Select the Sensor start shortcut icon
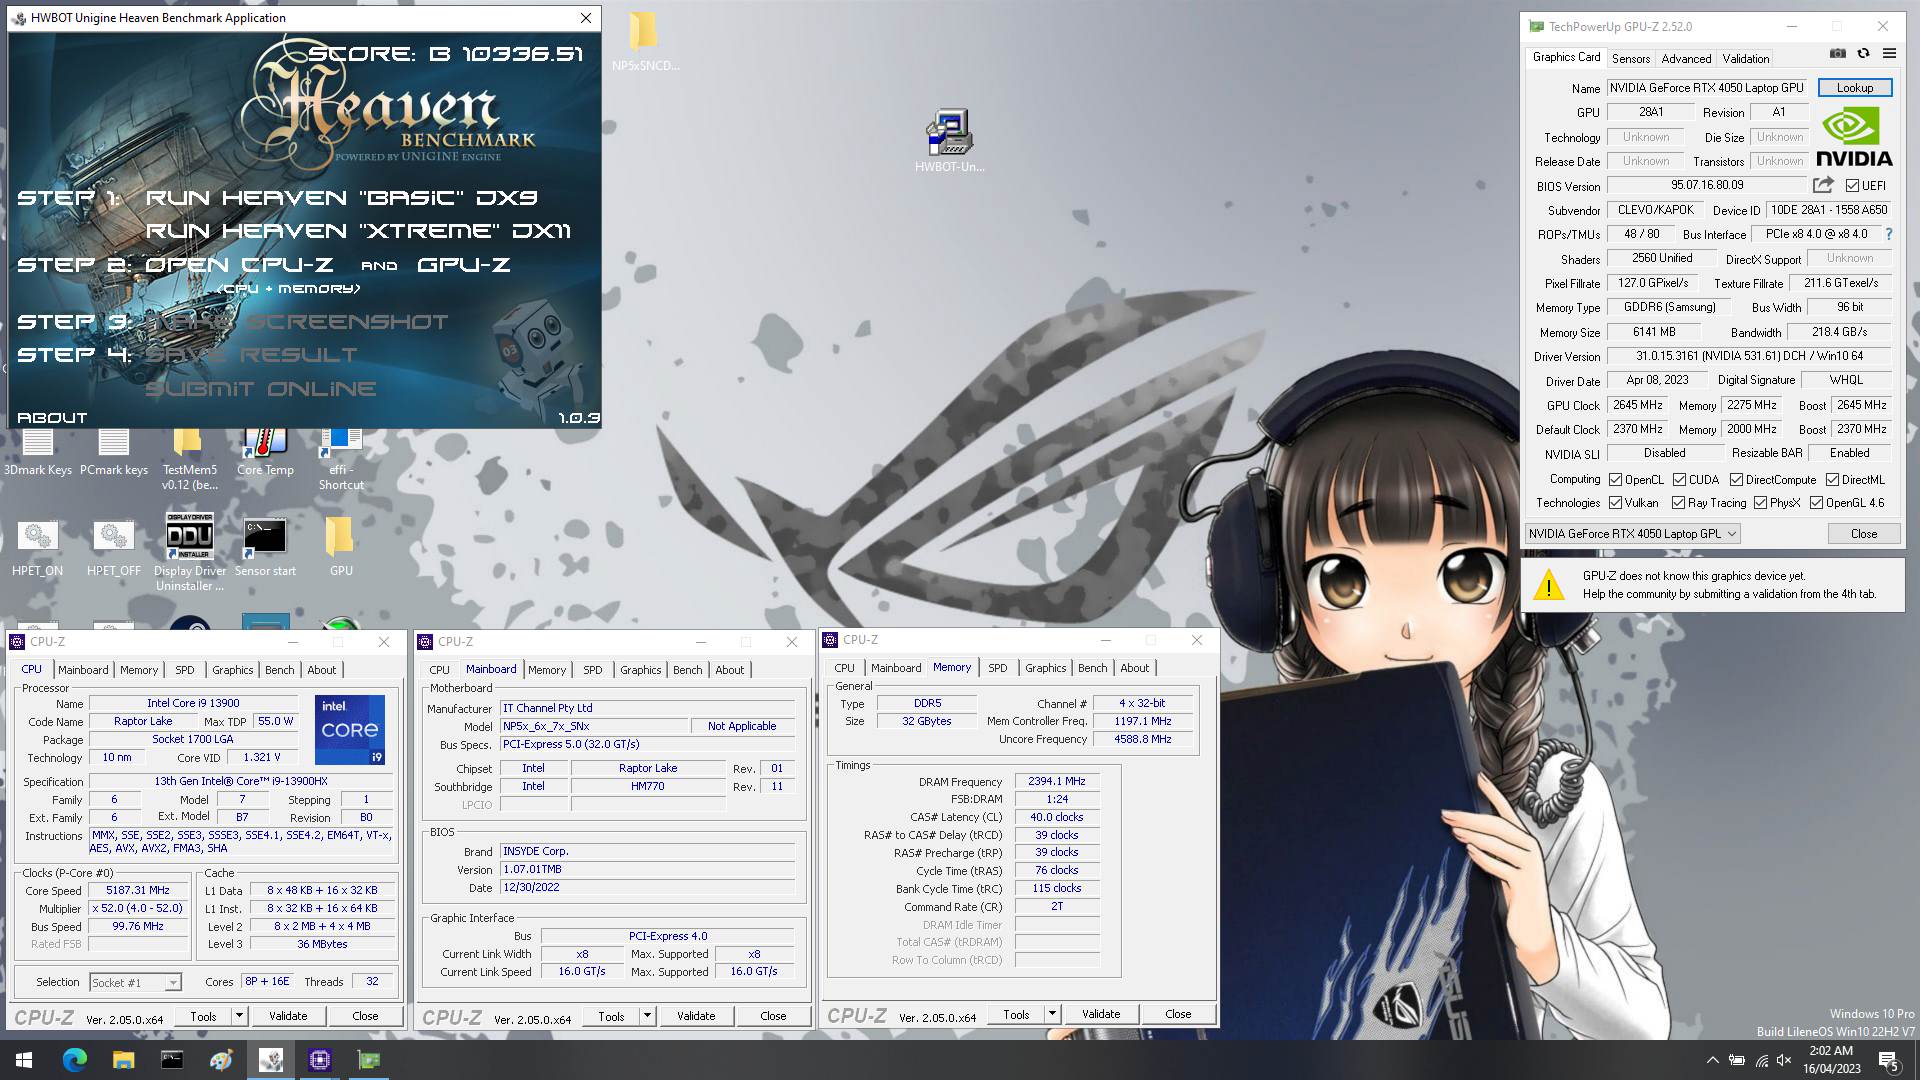The width and height of the screenshot is (1920, 1080). [x=265, y=547]
